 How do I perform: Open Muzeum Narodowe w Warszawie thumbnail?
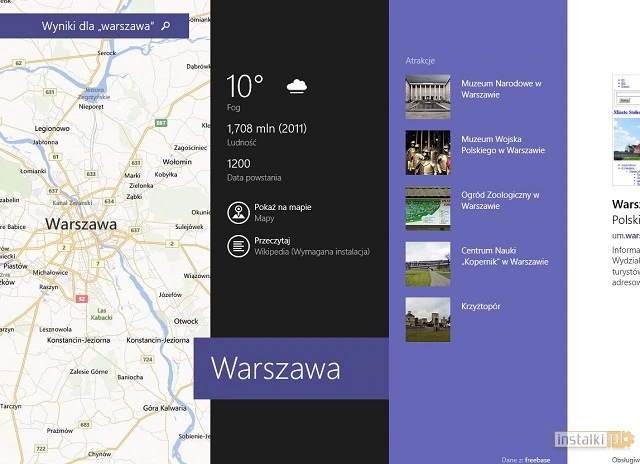[x=428, y=97]
